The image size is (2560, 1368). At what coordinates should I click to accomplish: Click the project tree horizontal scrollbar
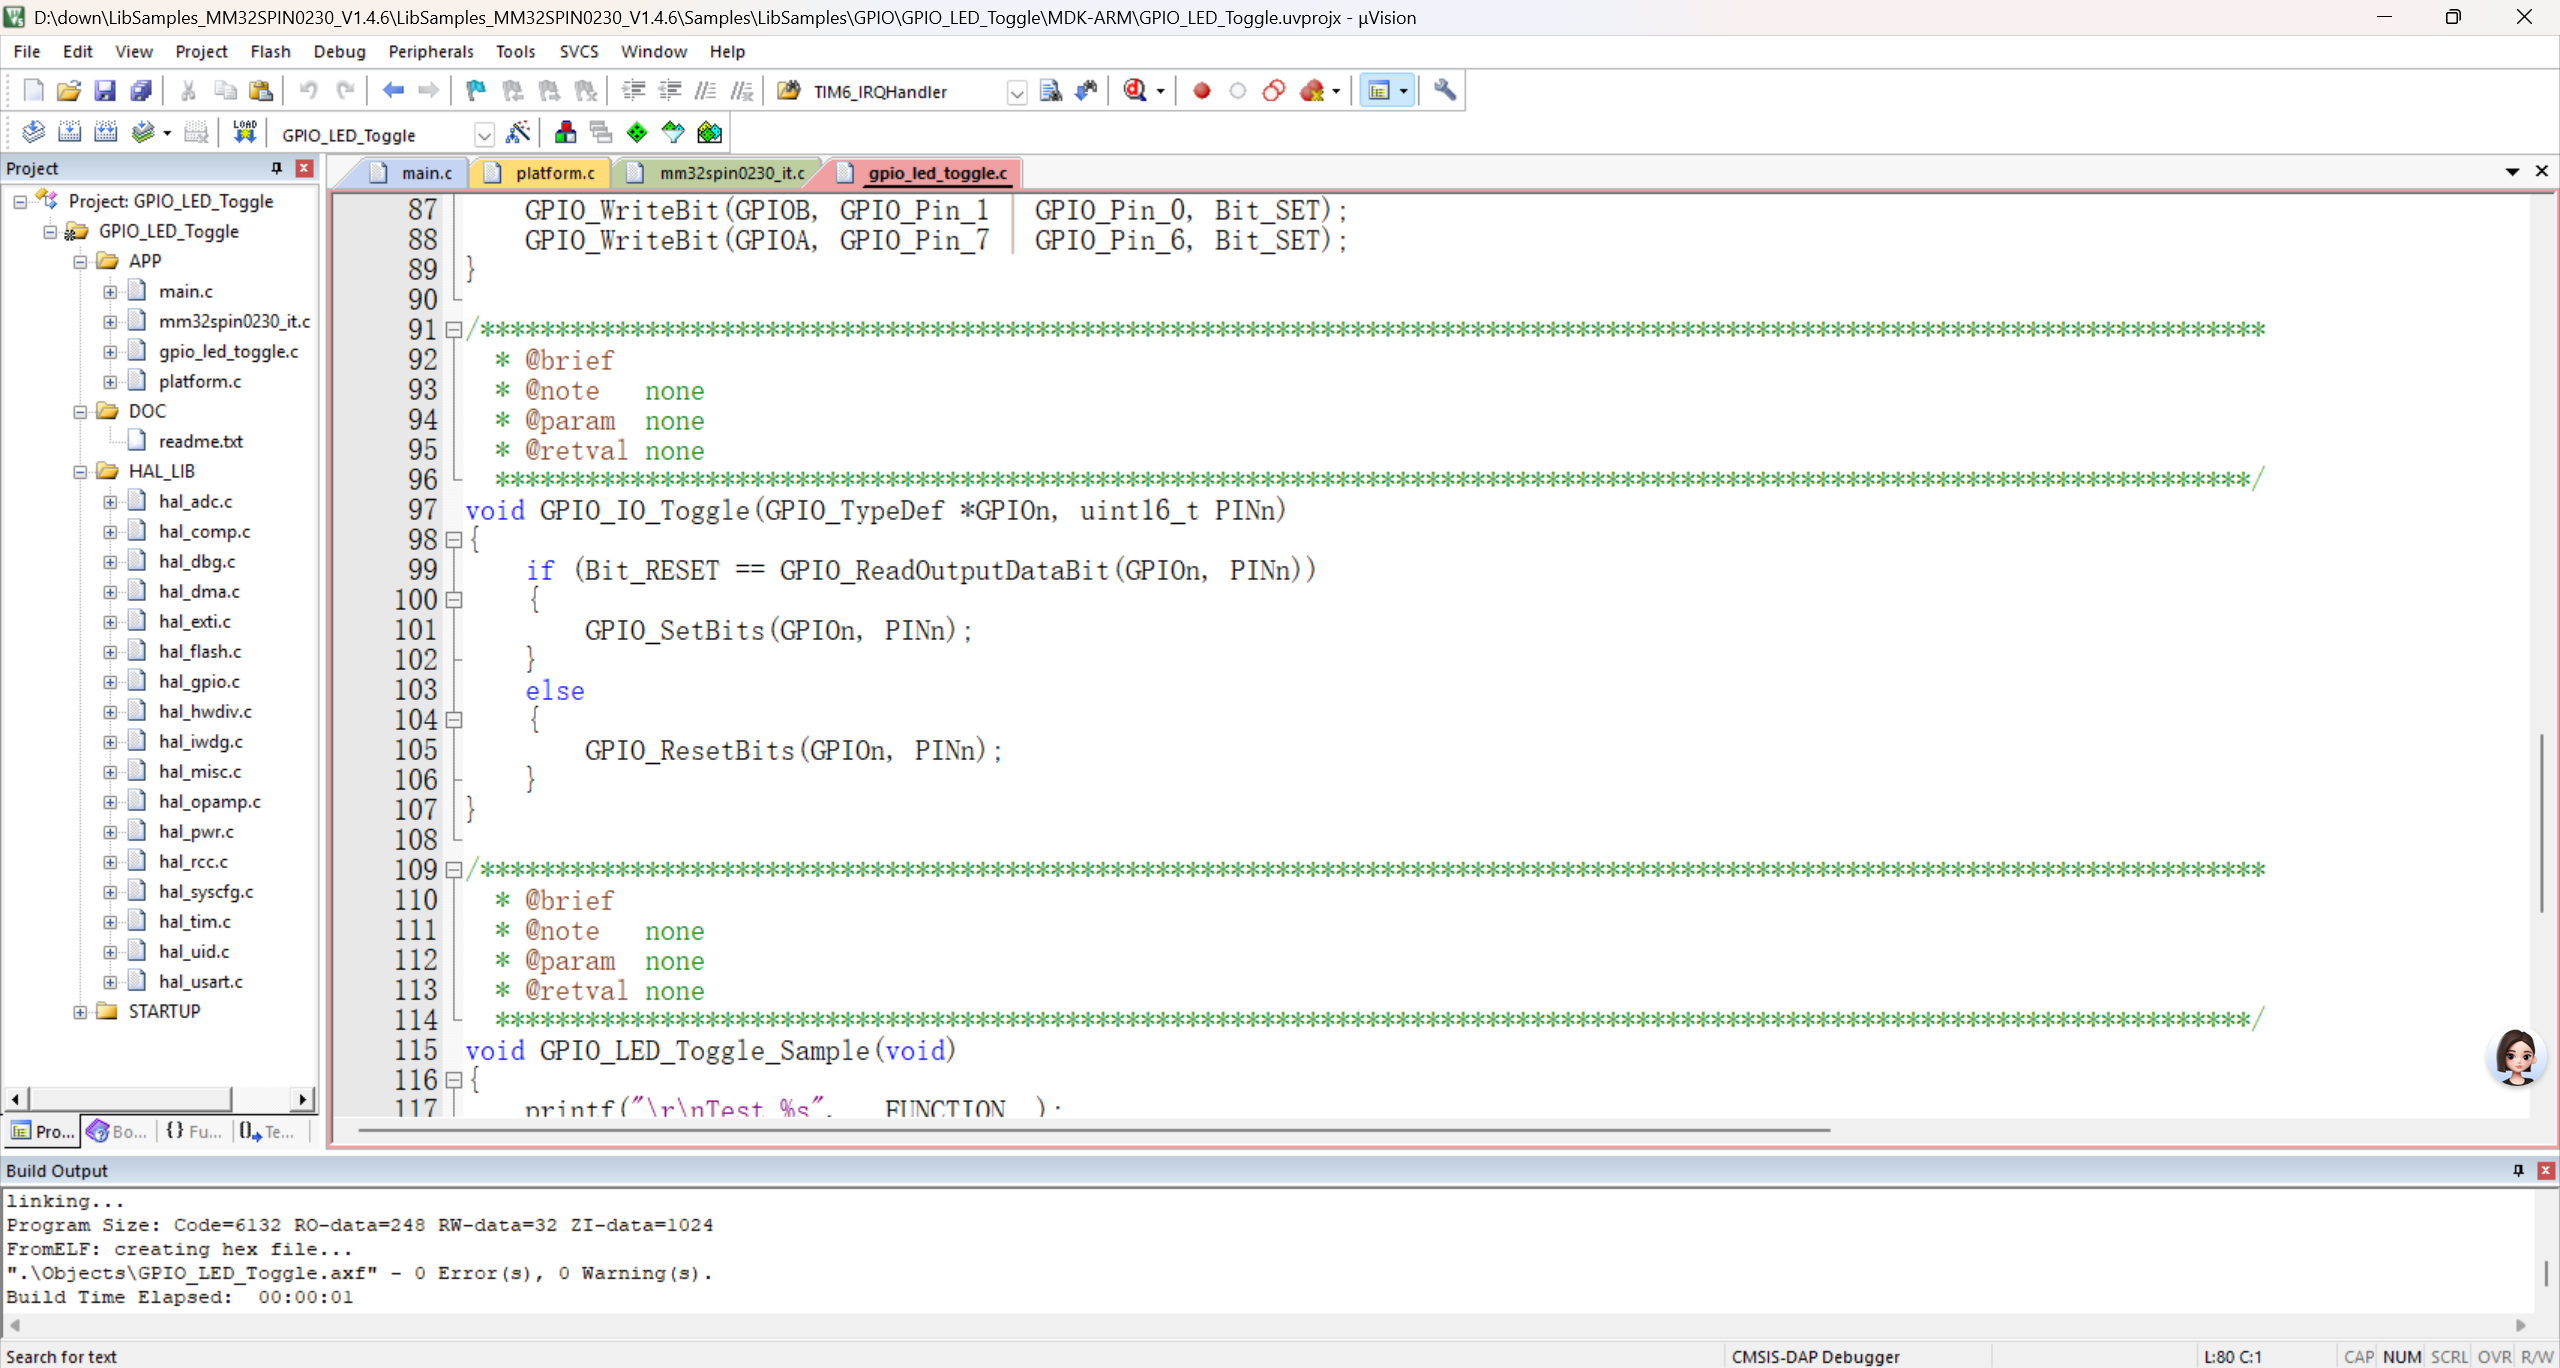click(x=130, y=1099)
